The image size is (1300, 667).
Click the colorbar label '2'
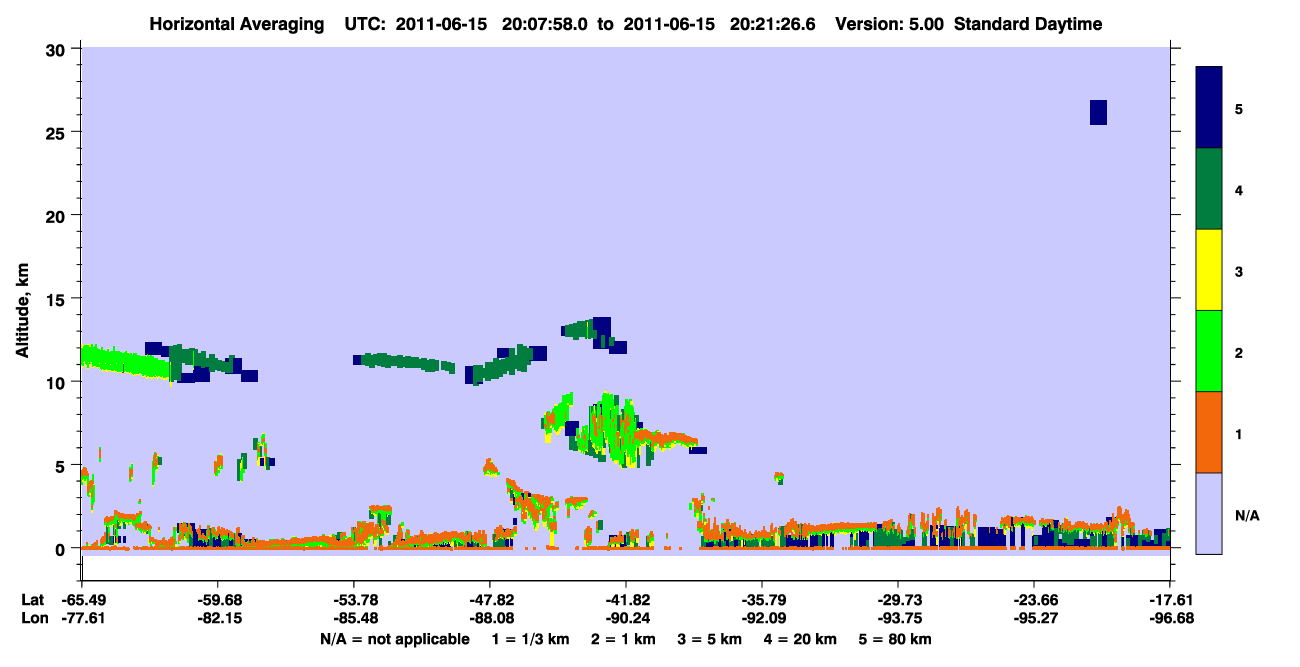tap(1239, 353)
